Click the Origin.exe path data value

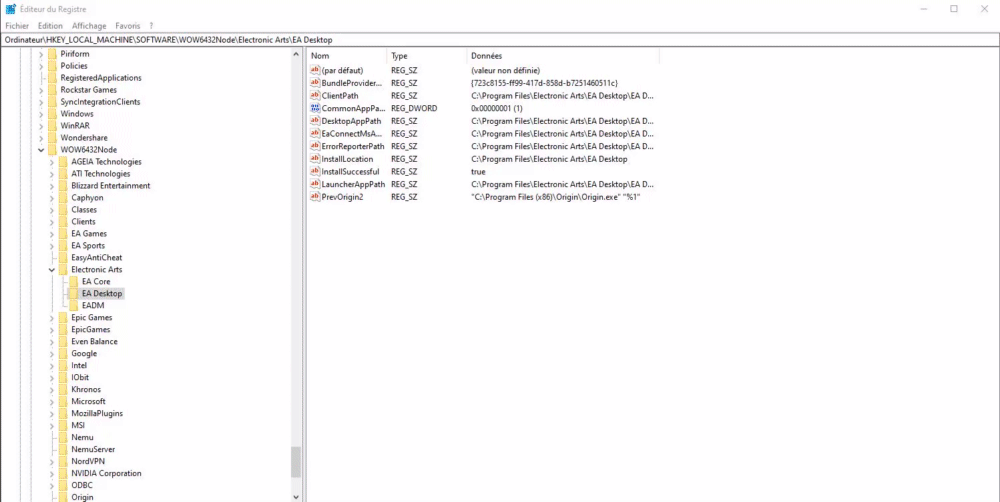click(x=555, y=196)
